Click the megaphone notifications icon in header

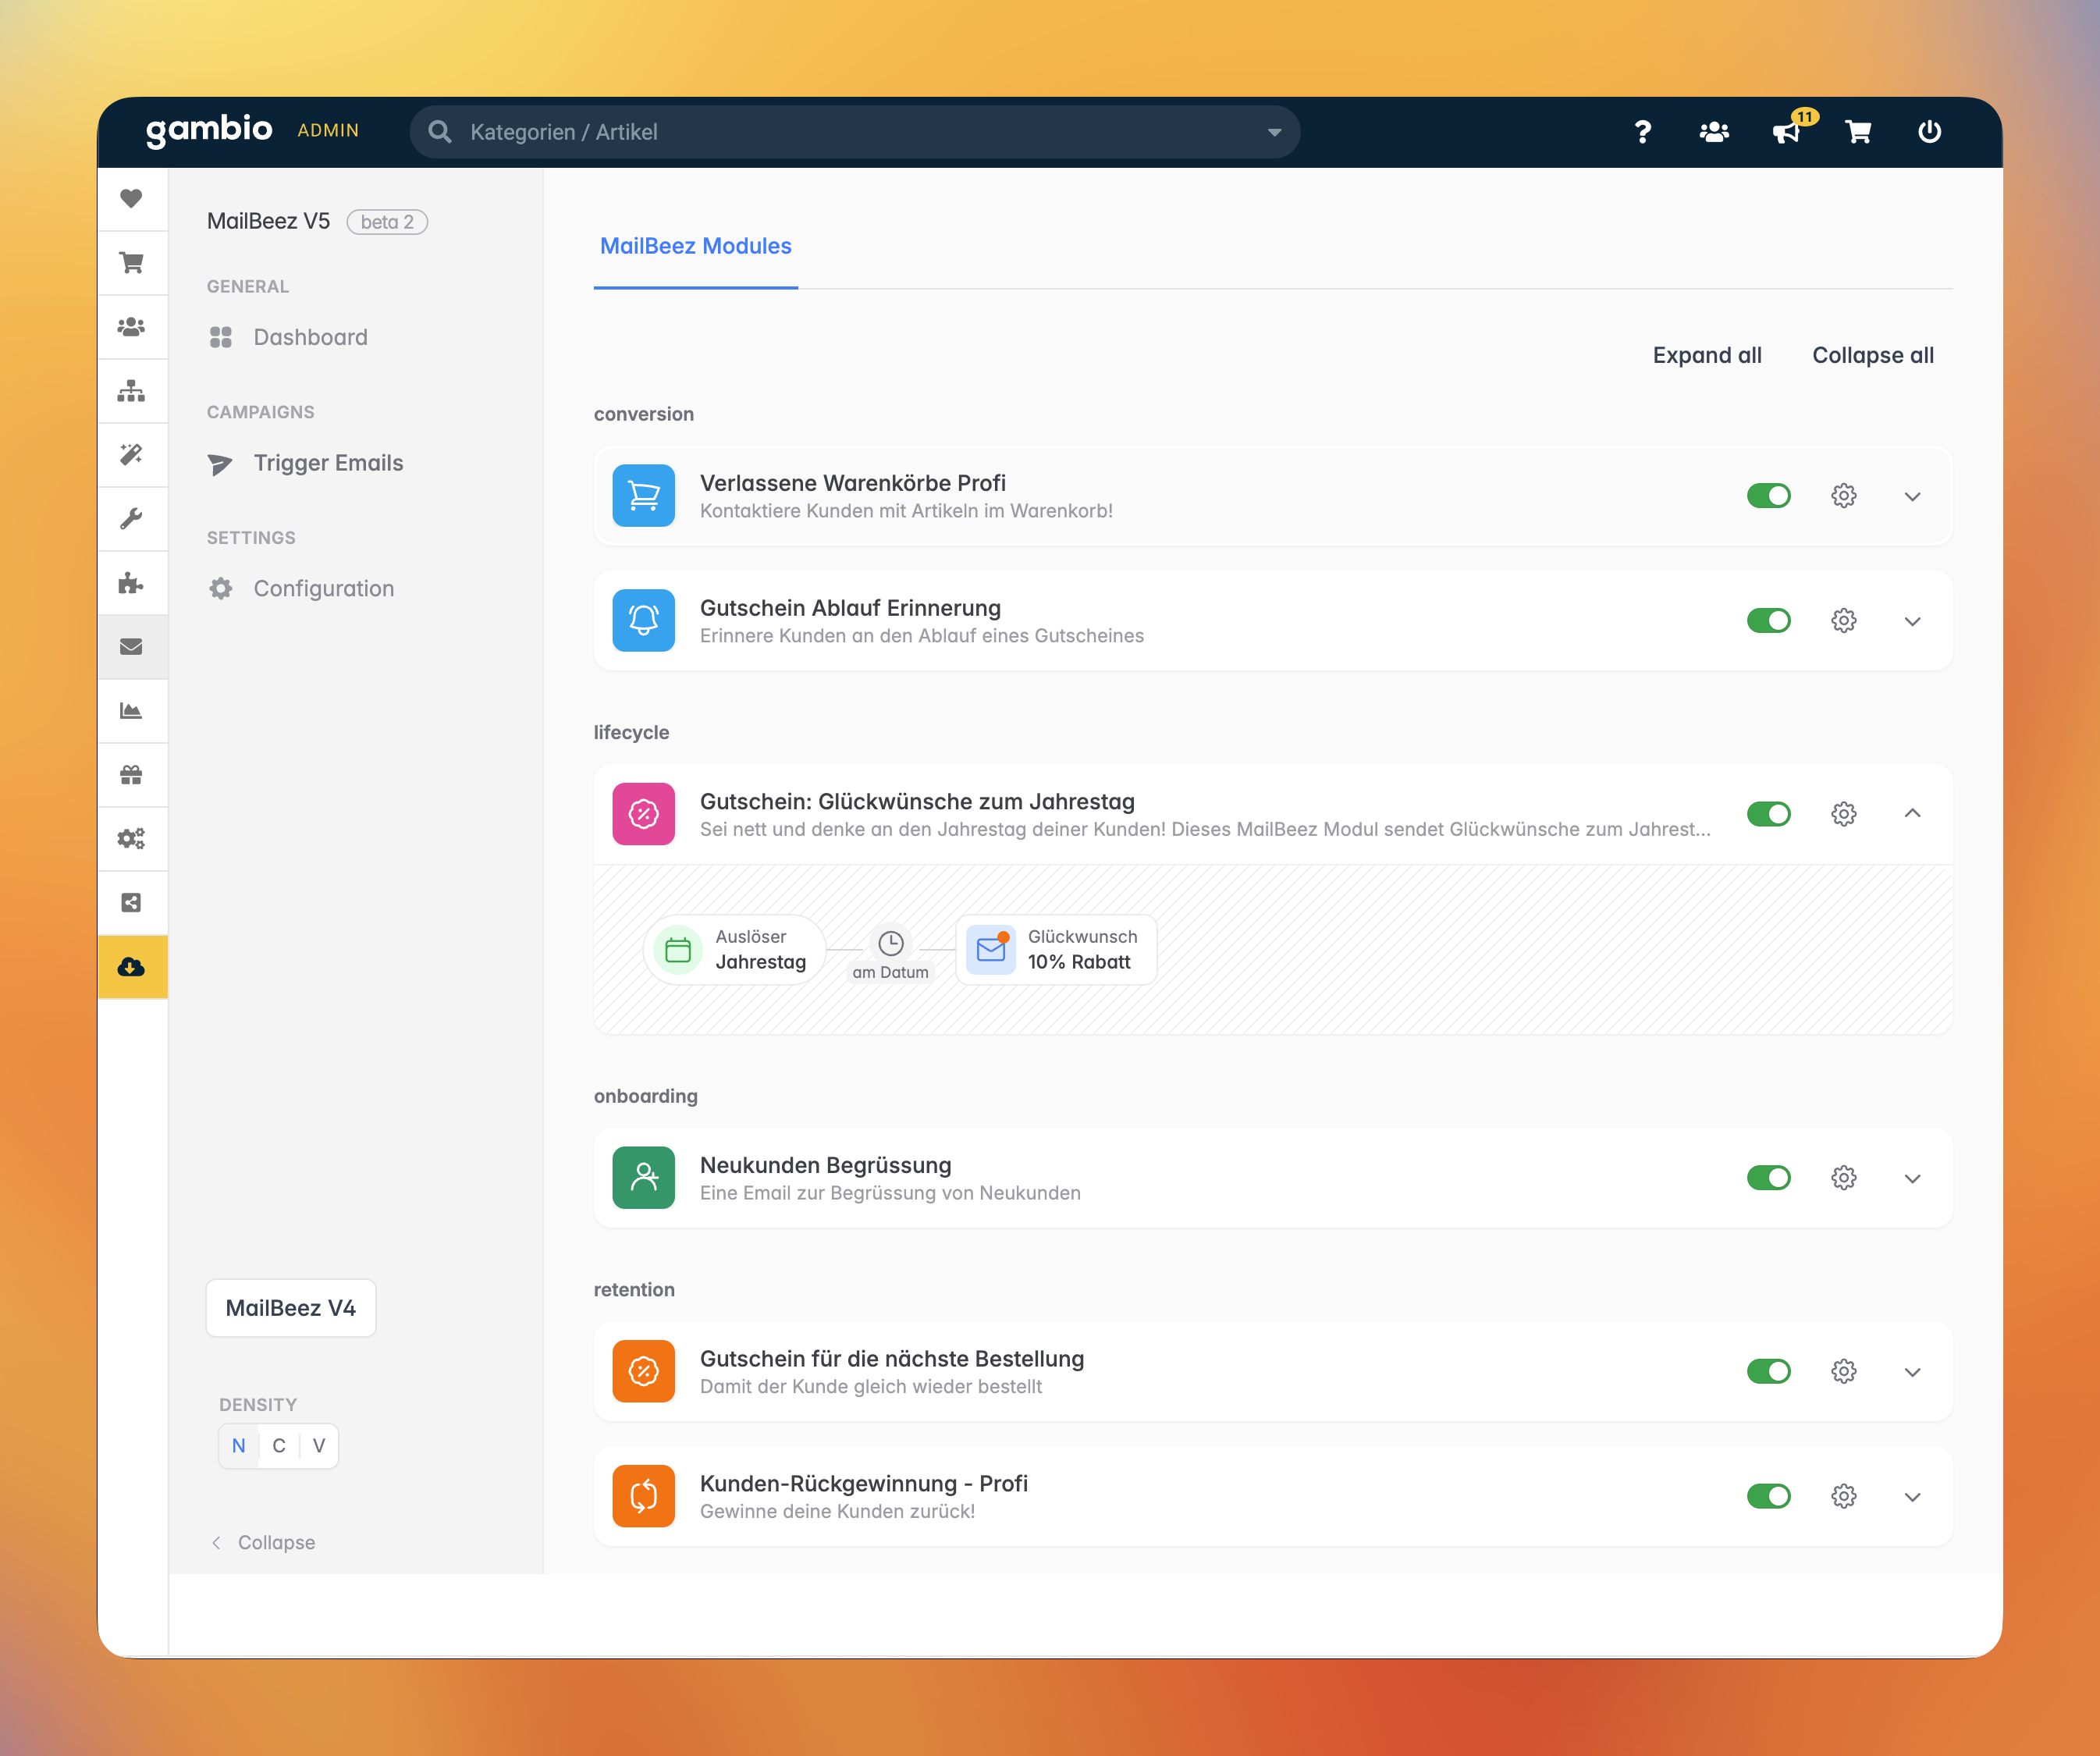point(1786,132)
